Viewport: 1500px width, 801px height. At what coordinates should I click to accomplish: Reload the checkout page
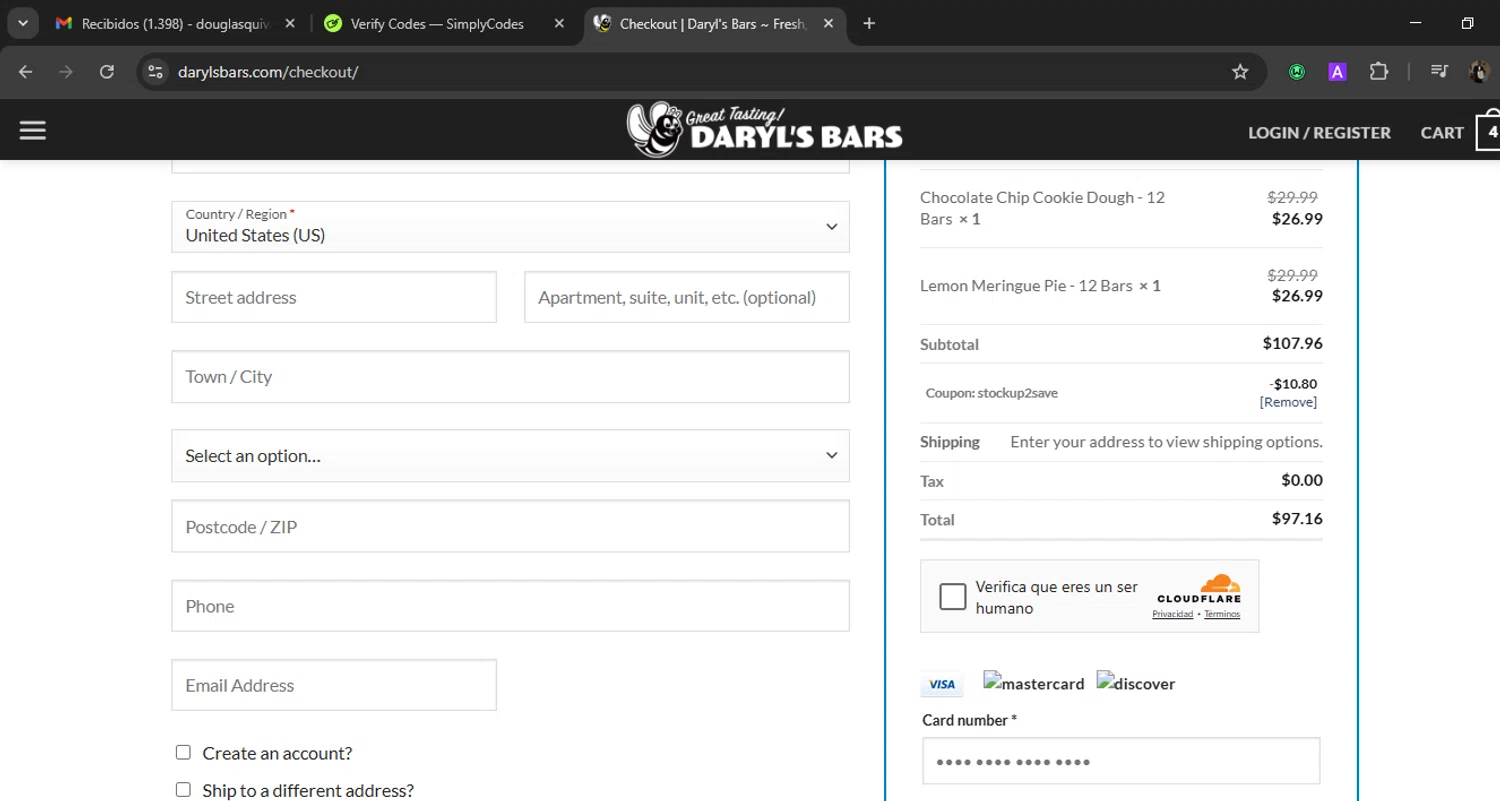(x=107, y=72)
